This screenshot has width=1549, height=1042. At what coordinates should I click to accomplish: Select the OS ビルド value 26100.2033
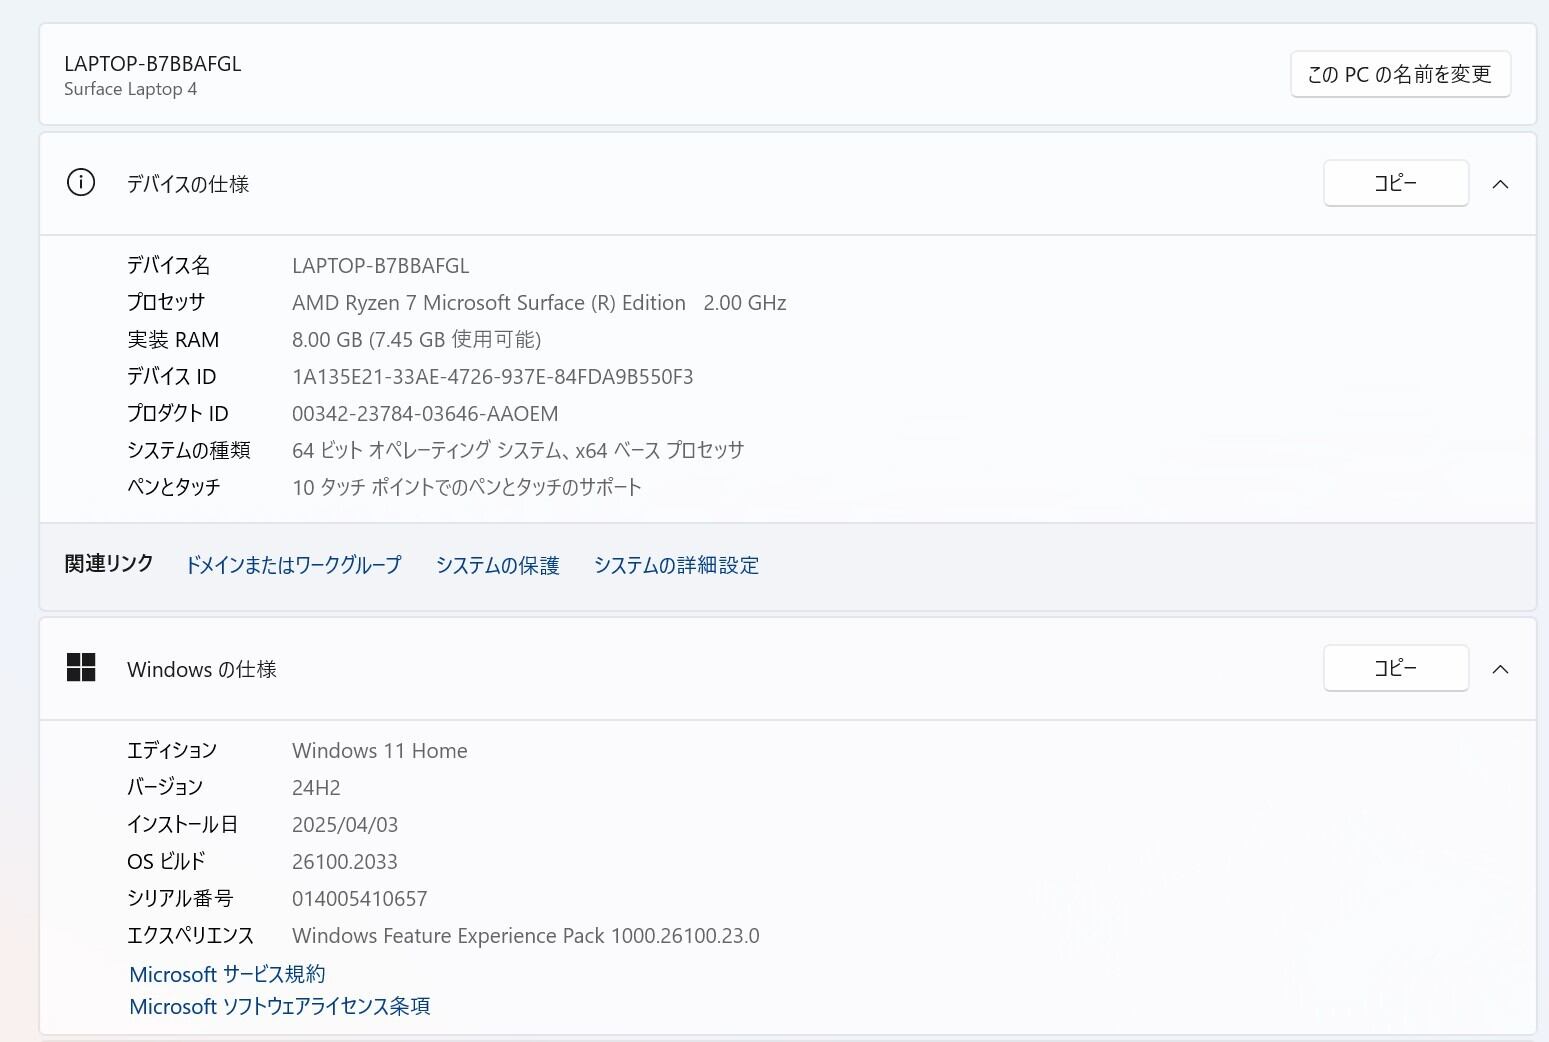coord(345,862)
